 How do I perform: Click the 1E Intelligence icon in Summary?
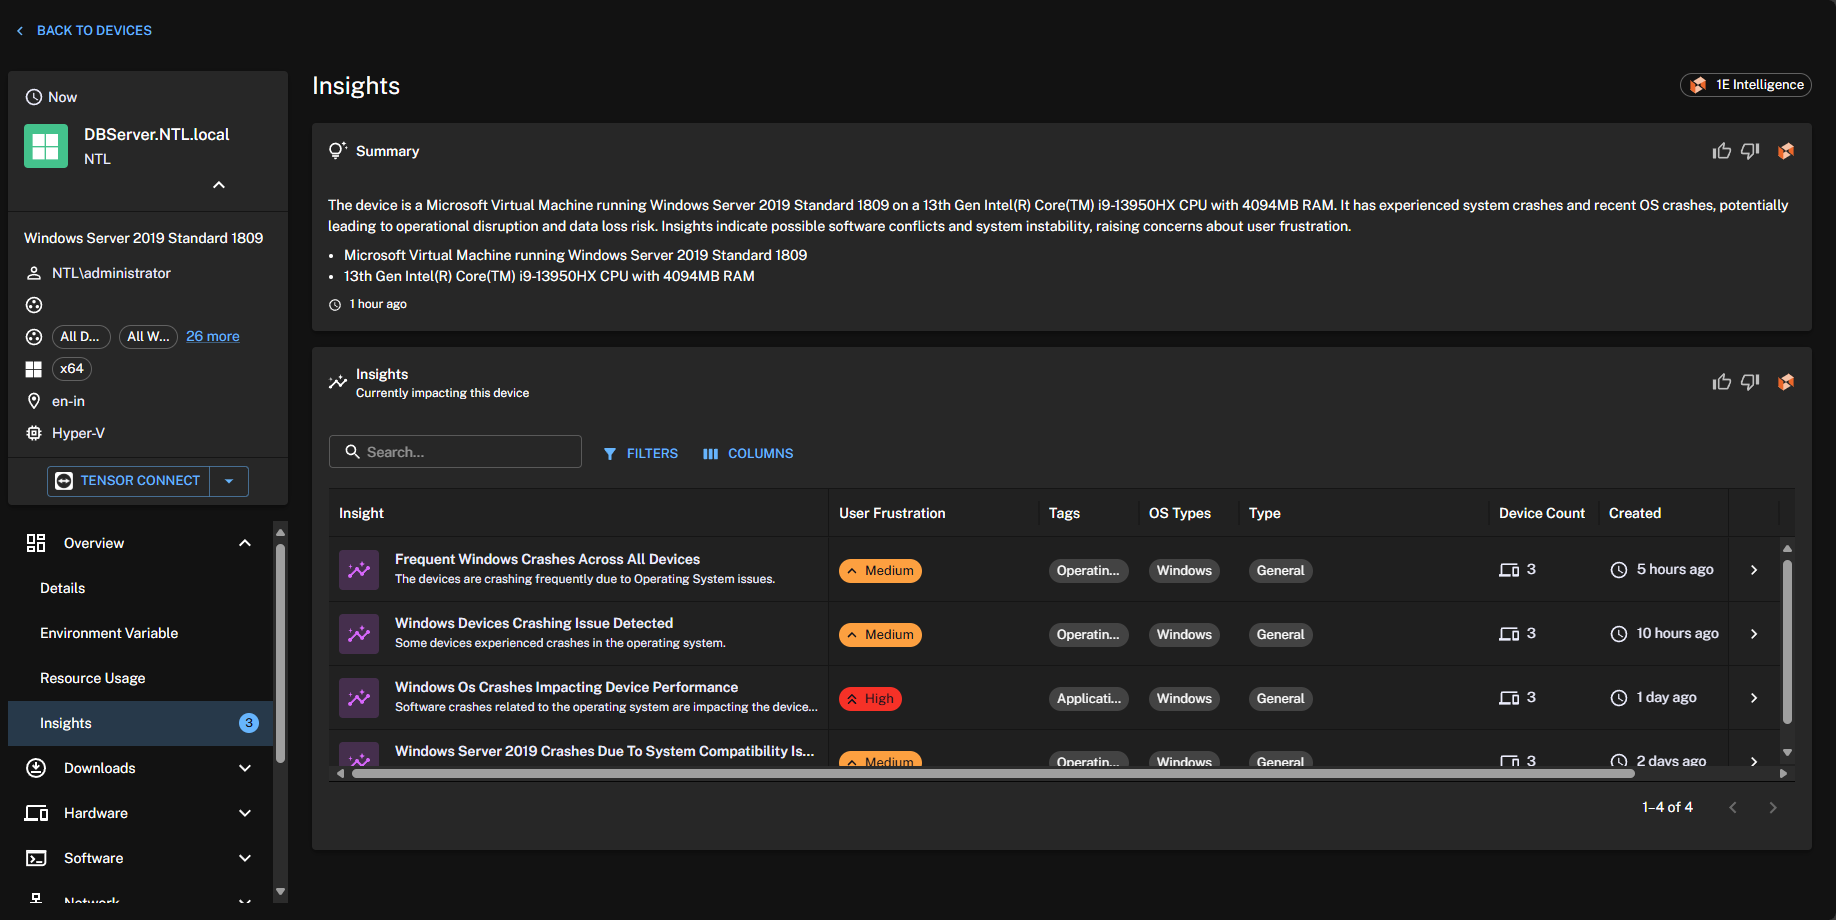pyautogui.click(x=1786, y=151)
